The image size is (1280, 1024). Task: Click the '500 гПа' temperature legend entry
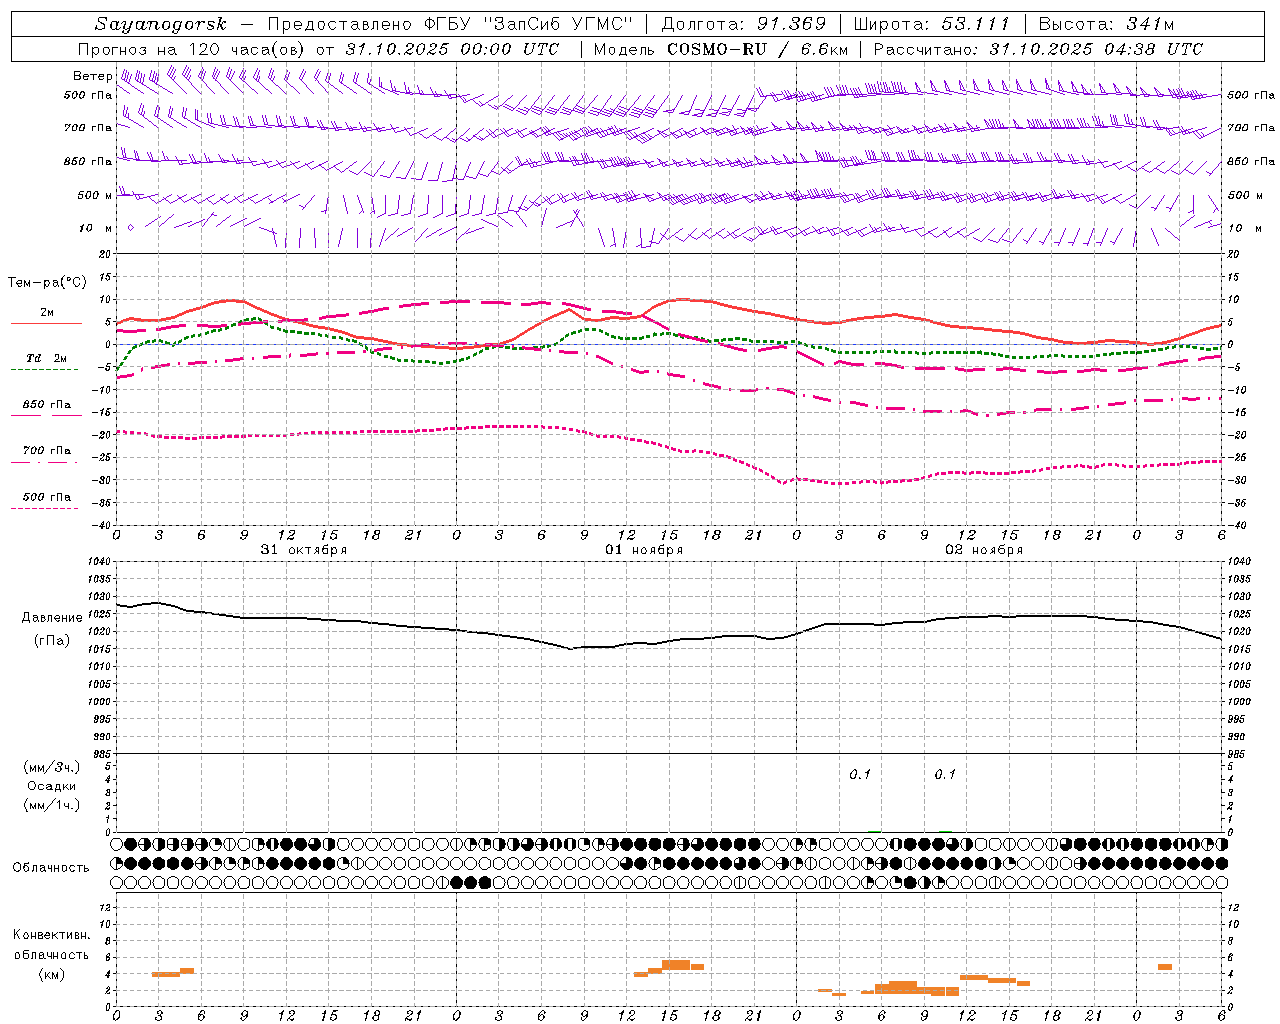[47, 497]
